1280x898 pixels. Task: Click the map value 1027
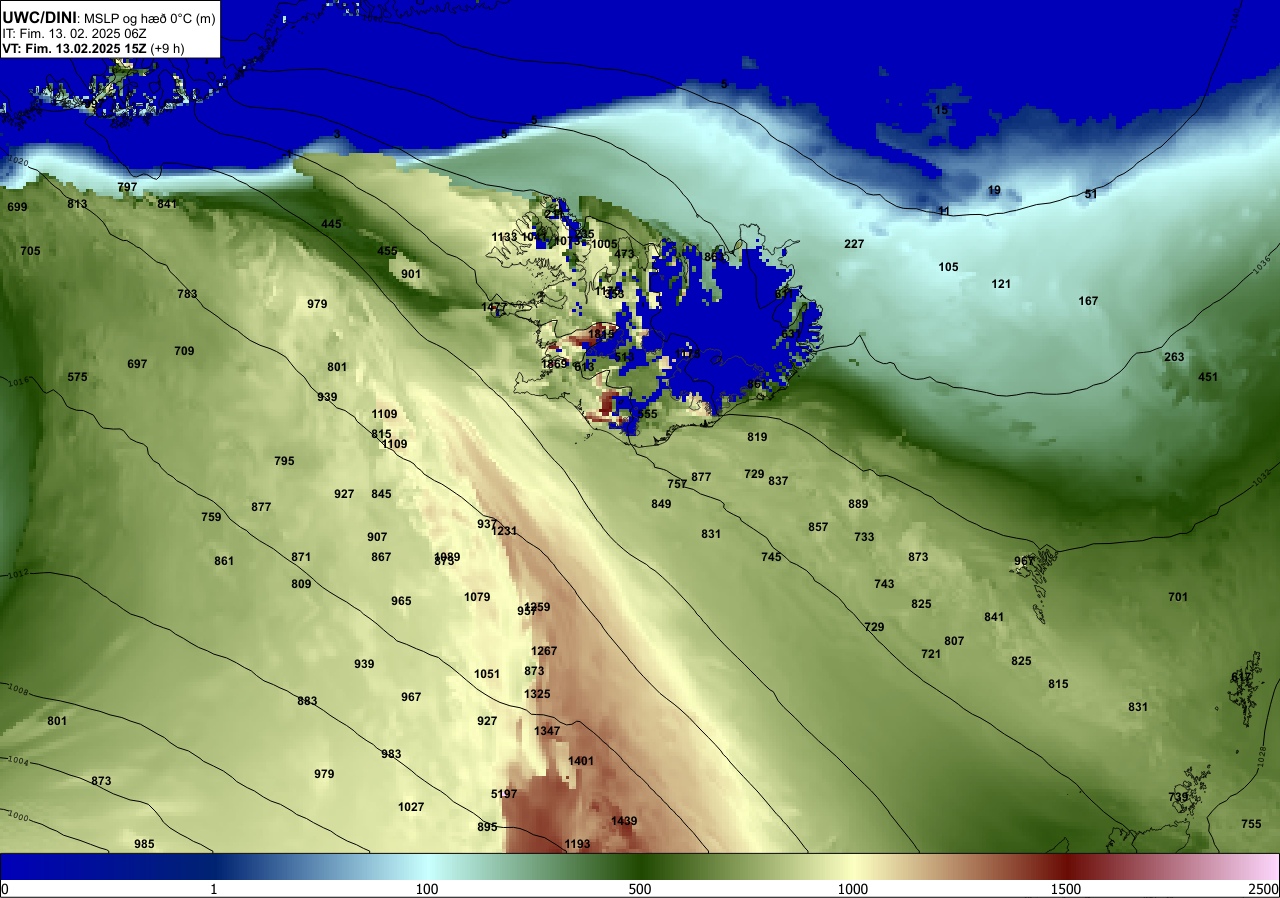411,807
